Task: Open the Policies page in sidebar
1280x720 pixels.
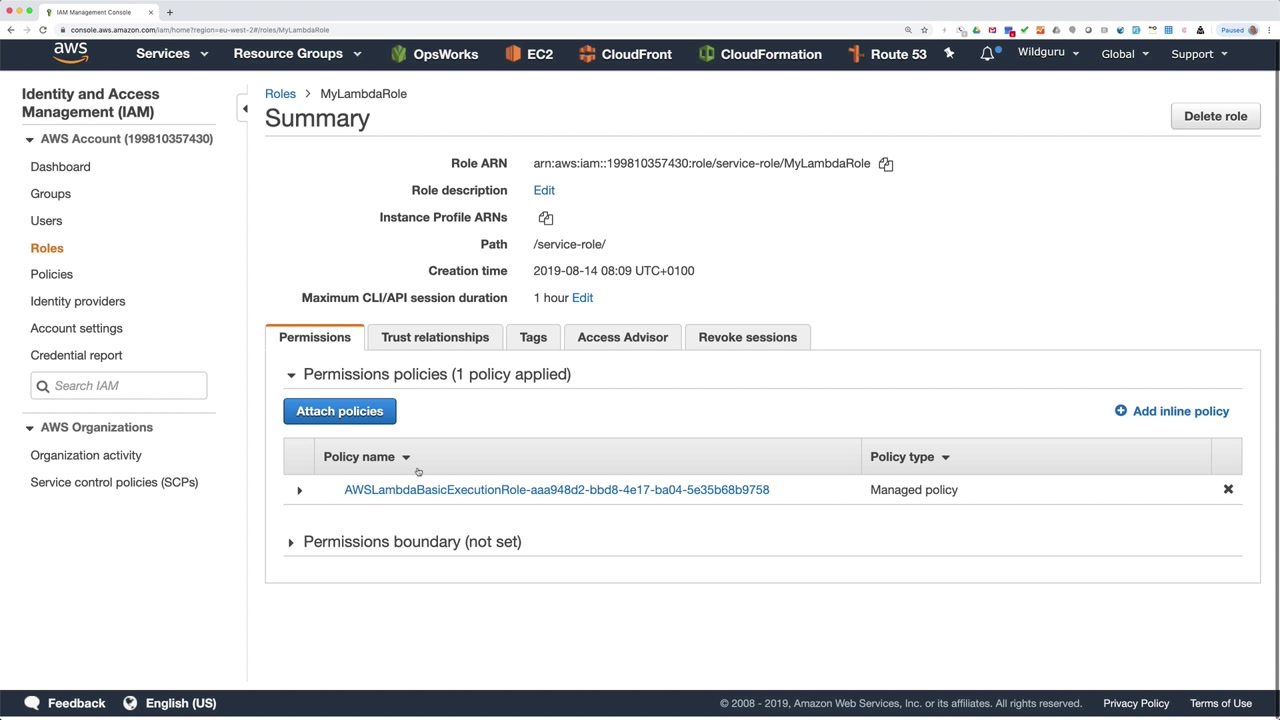Action: 51,274
